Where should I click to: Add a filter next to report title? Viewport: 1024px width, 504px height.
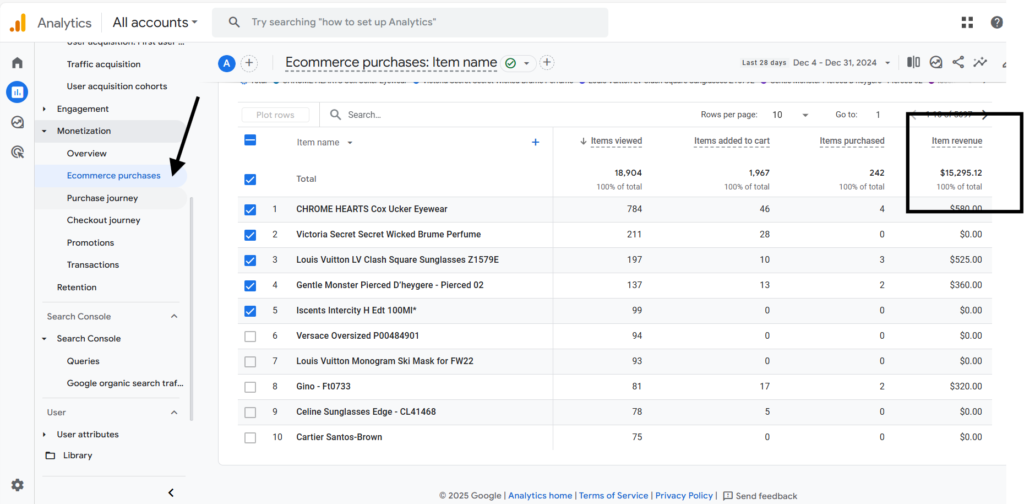click(547, 63)
